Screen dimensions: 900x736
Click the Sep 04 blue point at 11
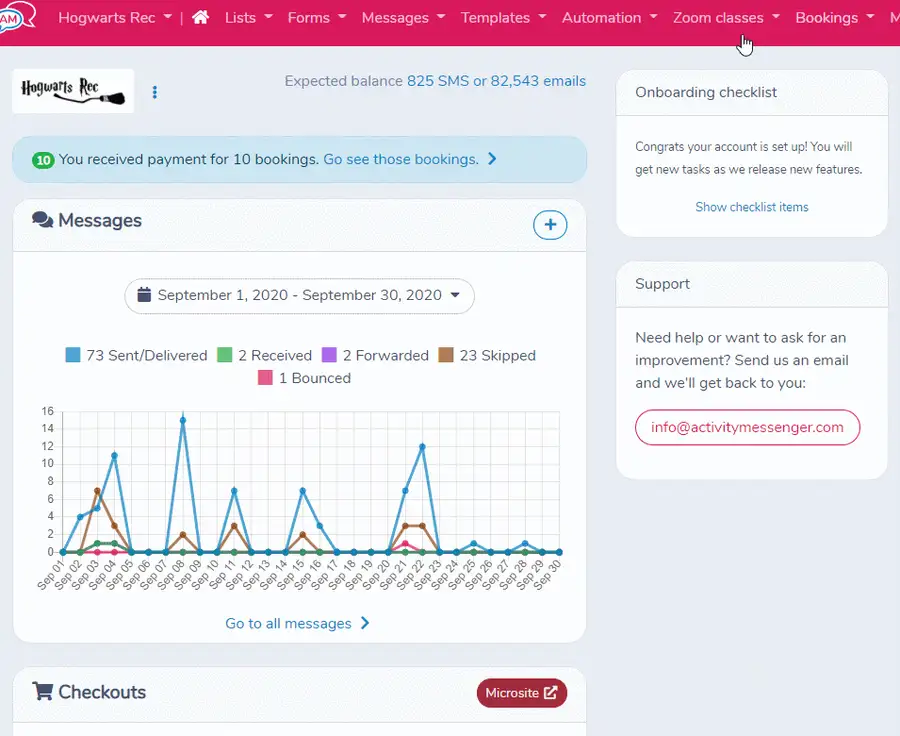coord(114,455)
